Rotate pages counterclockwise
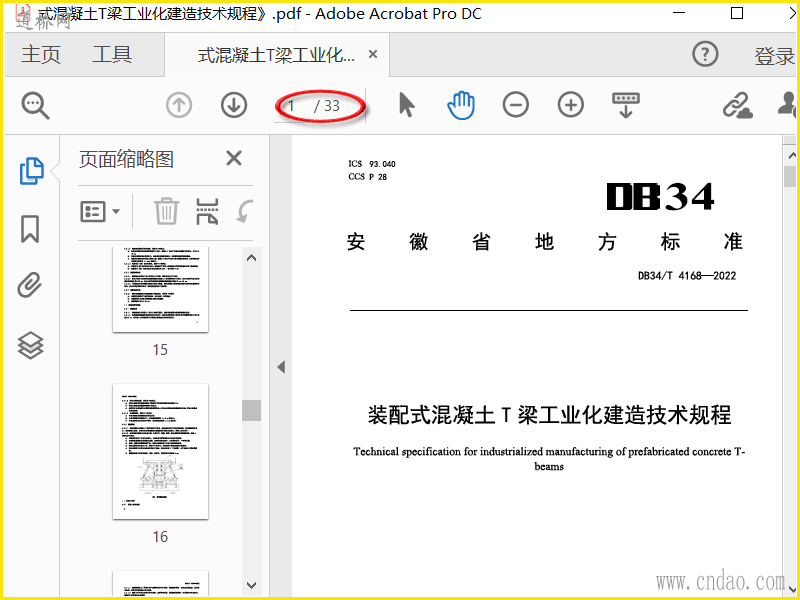The height and width of the screenshot is (600, 800). click(244, 211)
